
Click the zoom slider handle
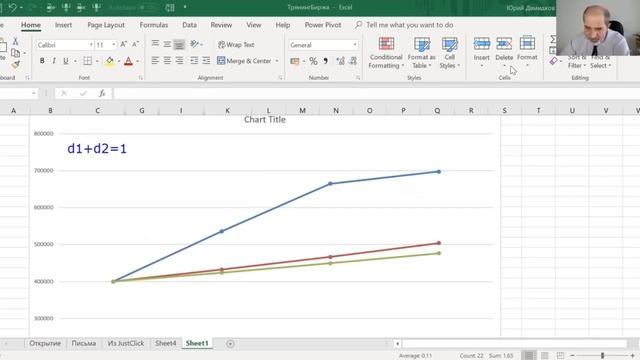[602, 356]
